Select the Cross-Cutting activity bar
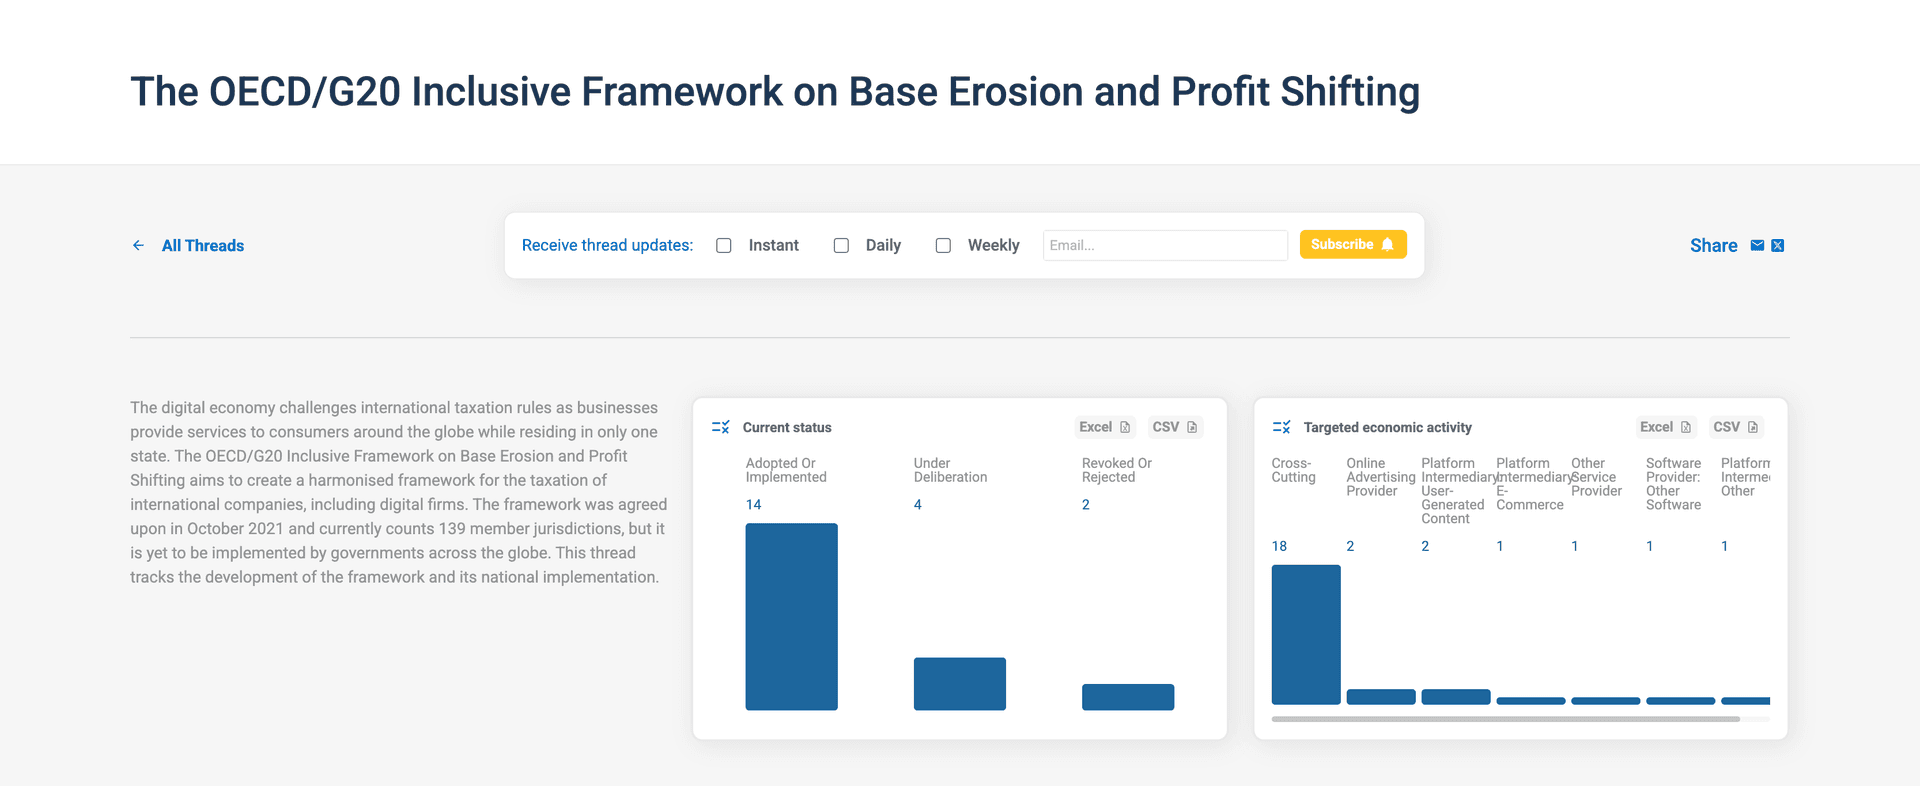Image resolution: width=1920 pixels, height=786 pixels. (x=1305, y=634)
